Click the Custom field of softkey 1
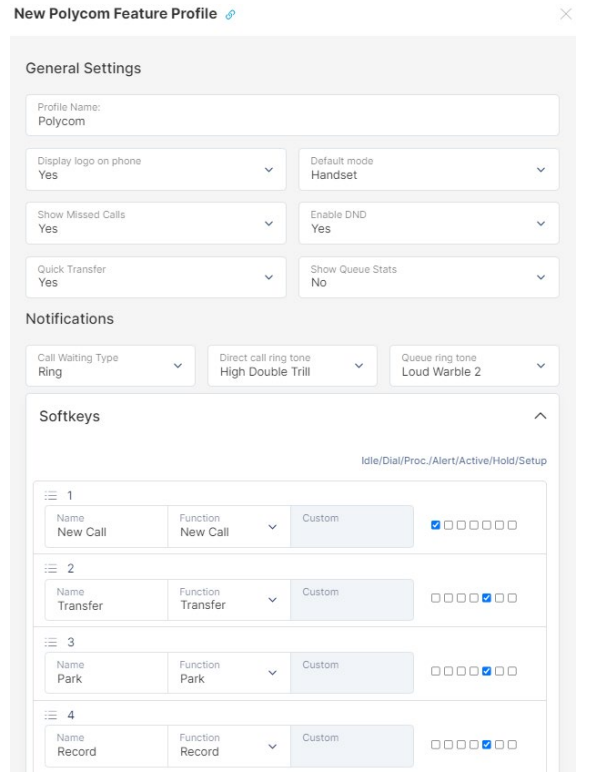The height and width of the screenshot is (780, 590). coord(352,526)
